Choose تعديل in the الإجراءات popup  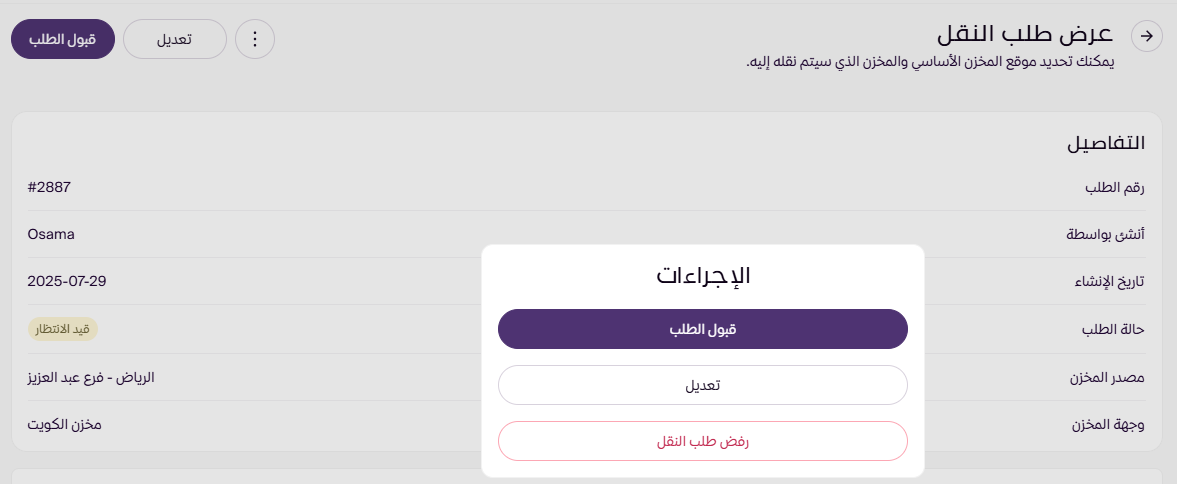pos(702,385)
